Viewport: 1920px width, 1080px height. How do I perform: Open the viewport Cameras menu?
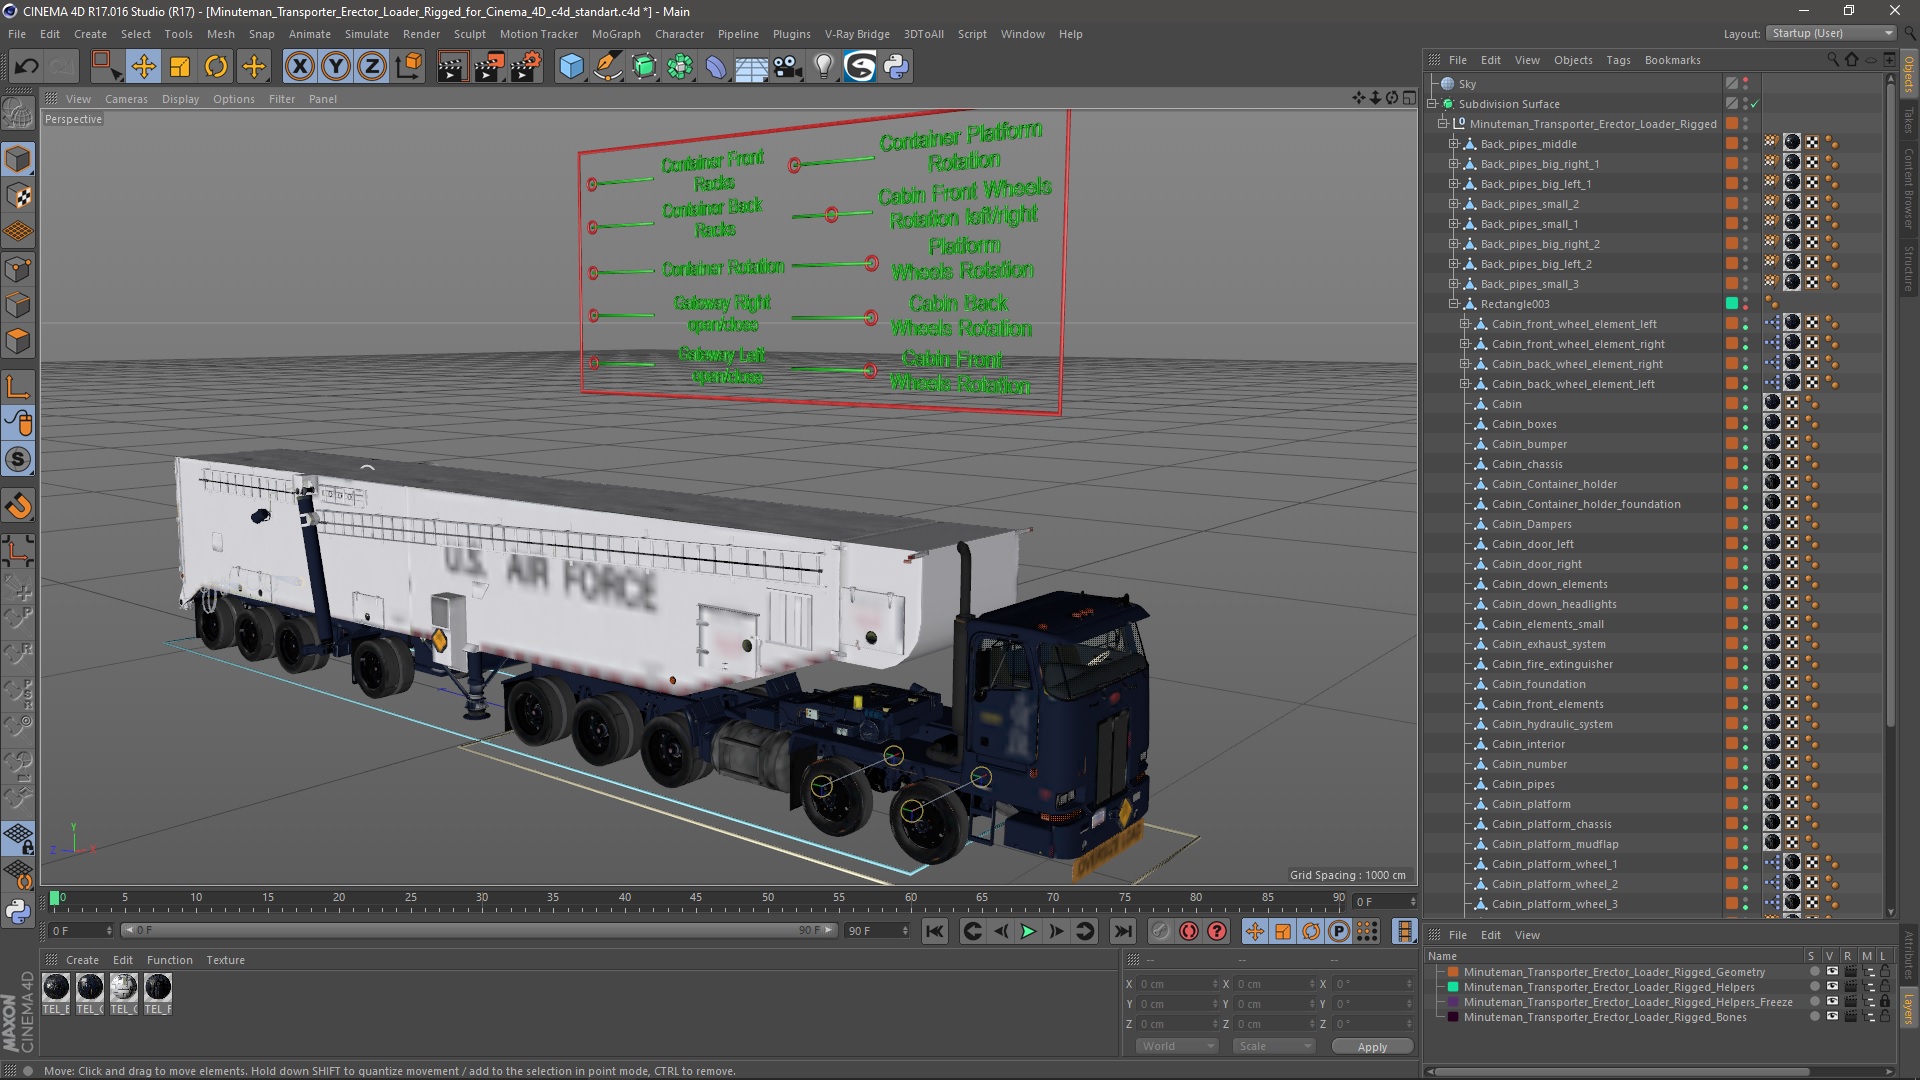click(126, 99)
